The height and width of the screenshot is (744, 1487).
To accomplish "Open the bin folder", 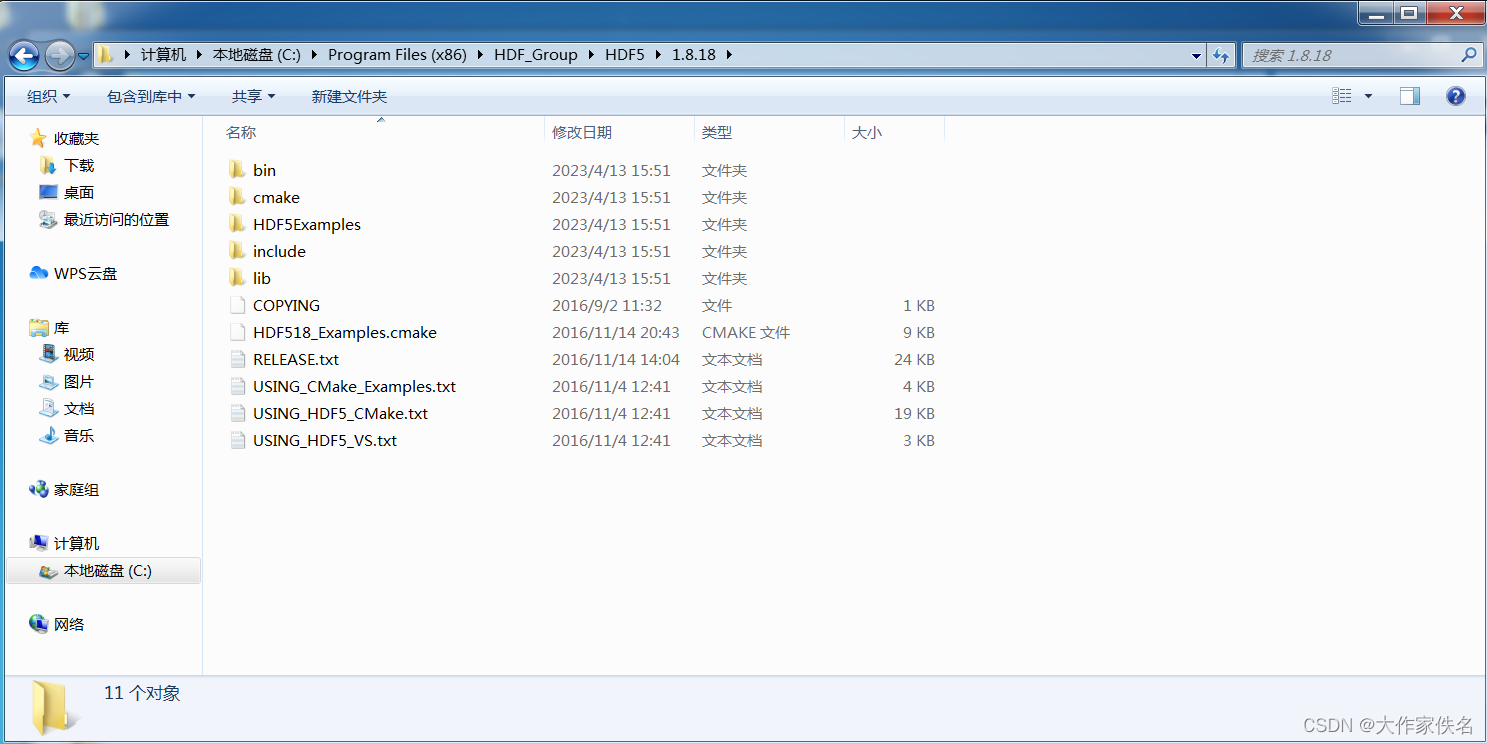I will tap(265, 170).
